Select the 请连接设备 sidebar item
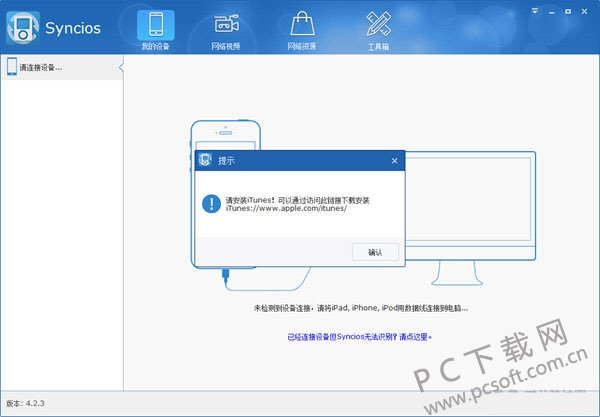Viewport: 600px width, 417px height. 62,67
